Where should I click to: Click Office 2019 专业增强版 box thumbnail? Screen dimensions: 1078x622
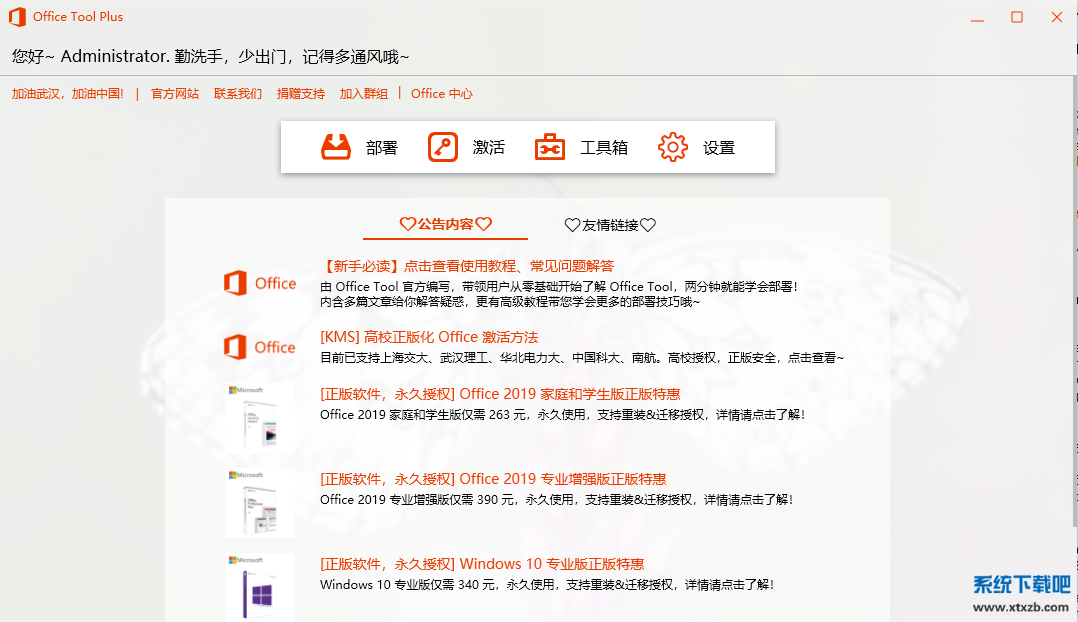[260, 503]
